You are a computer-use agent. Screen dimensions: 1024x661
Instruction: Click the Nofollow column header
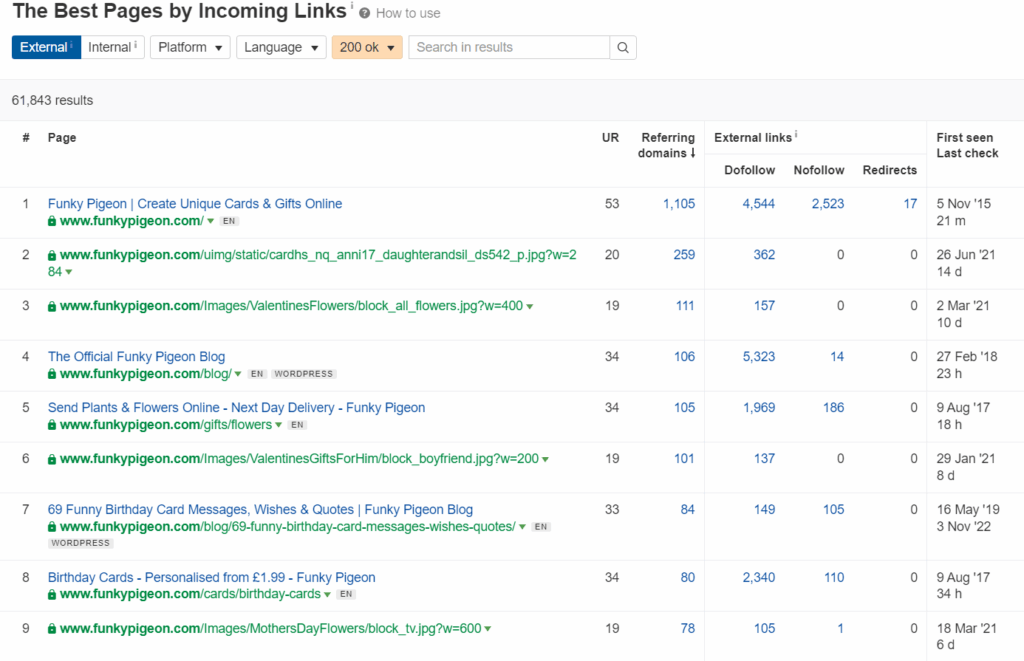pyautogui.click(x=819, y=170)
